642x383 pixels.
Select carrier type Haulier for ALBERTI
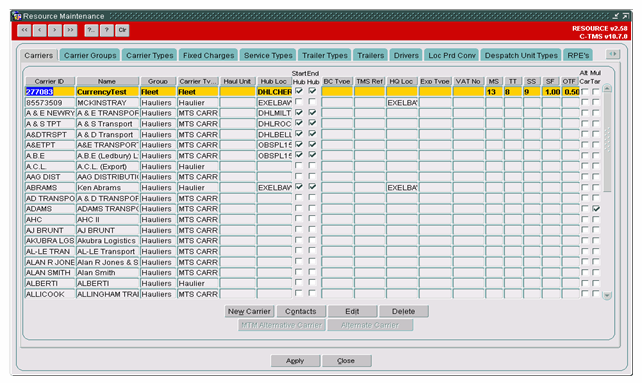click(x=198, y=283)
